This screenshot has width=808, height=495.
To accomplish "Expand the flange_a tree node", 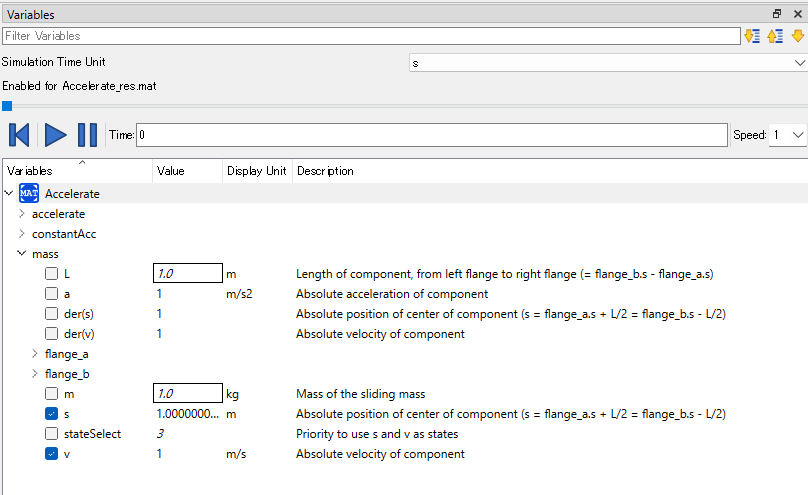I will click(35, 353).
